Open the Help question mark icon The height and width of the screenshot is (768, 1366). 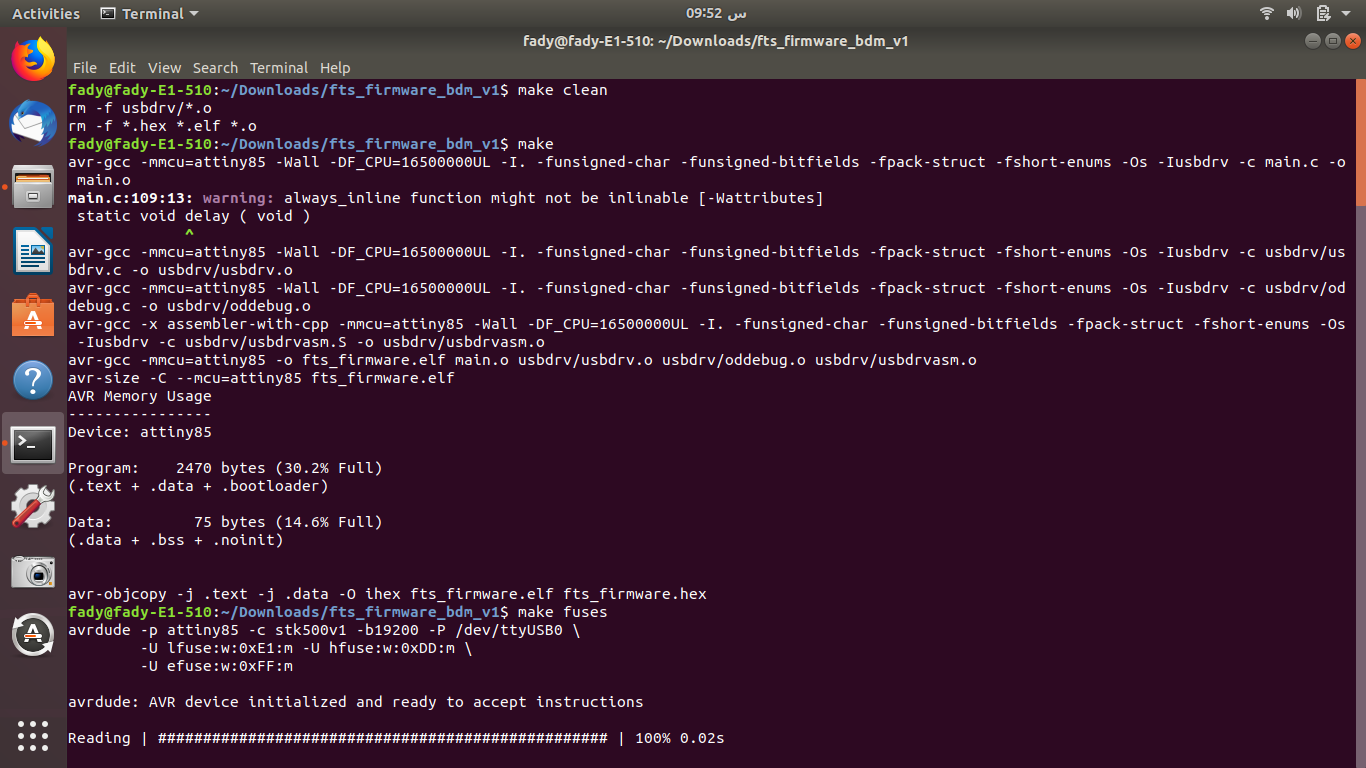pyautogui.click(x=33, y=379)
